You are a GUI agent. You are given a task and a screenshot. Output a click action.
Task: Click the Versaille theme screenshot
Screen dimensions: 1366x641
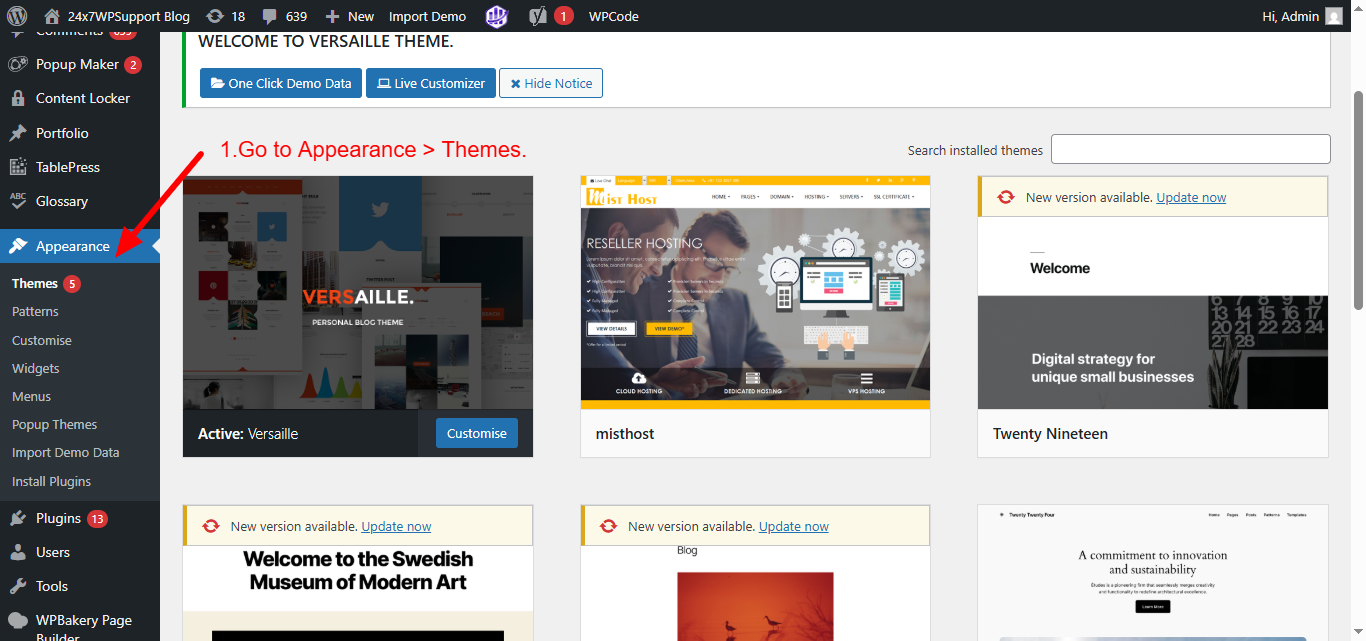coord(358,292)
